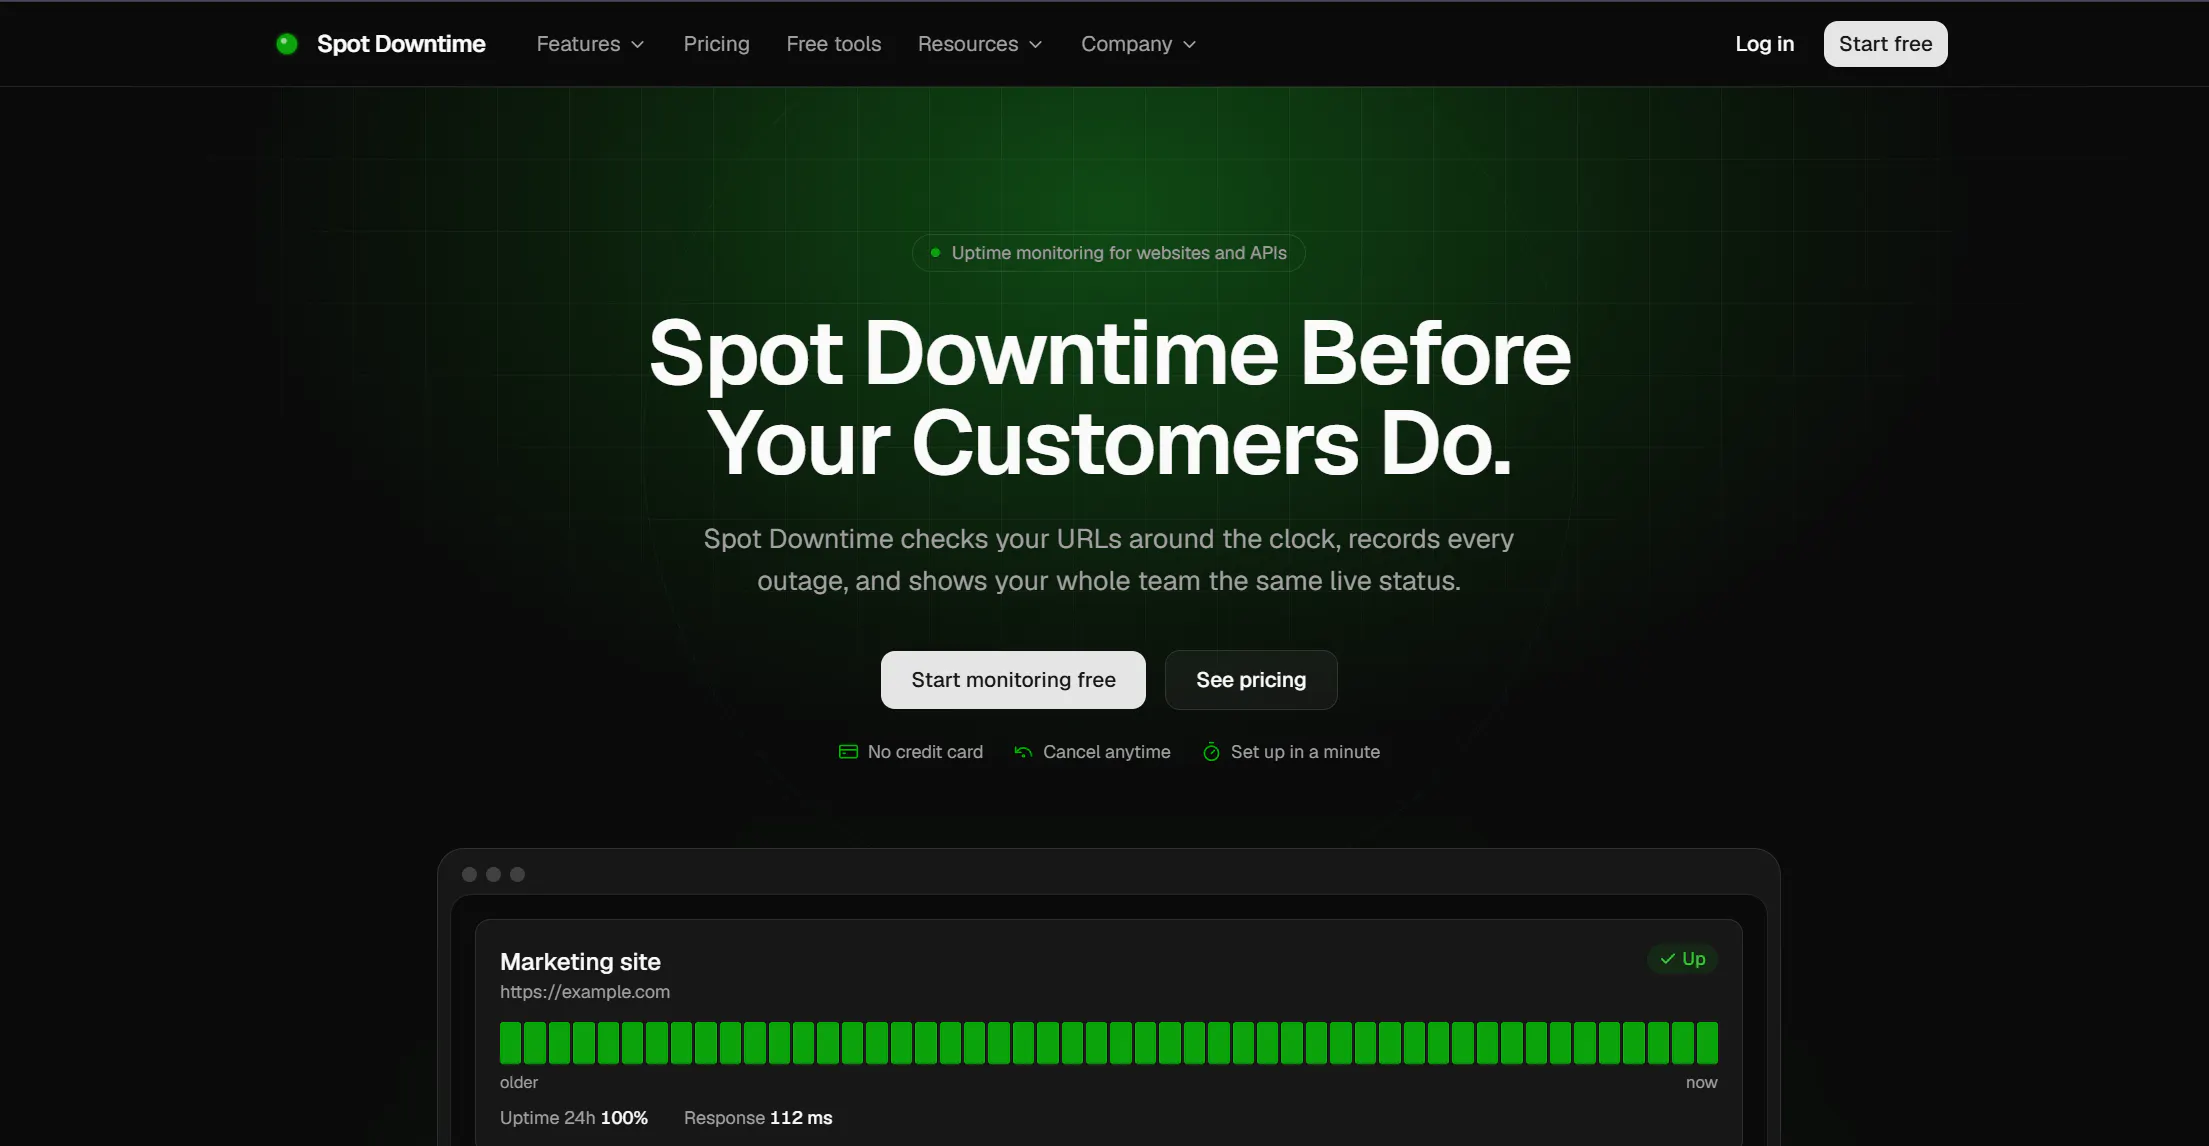Image resolution: width=2209 pixels, height=1146 pixels.
Task: Click the stopwatch icon beside Set up
Action: pyautogui.click(x=1211, y=752)
